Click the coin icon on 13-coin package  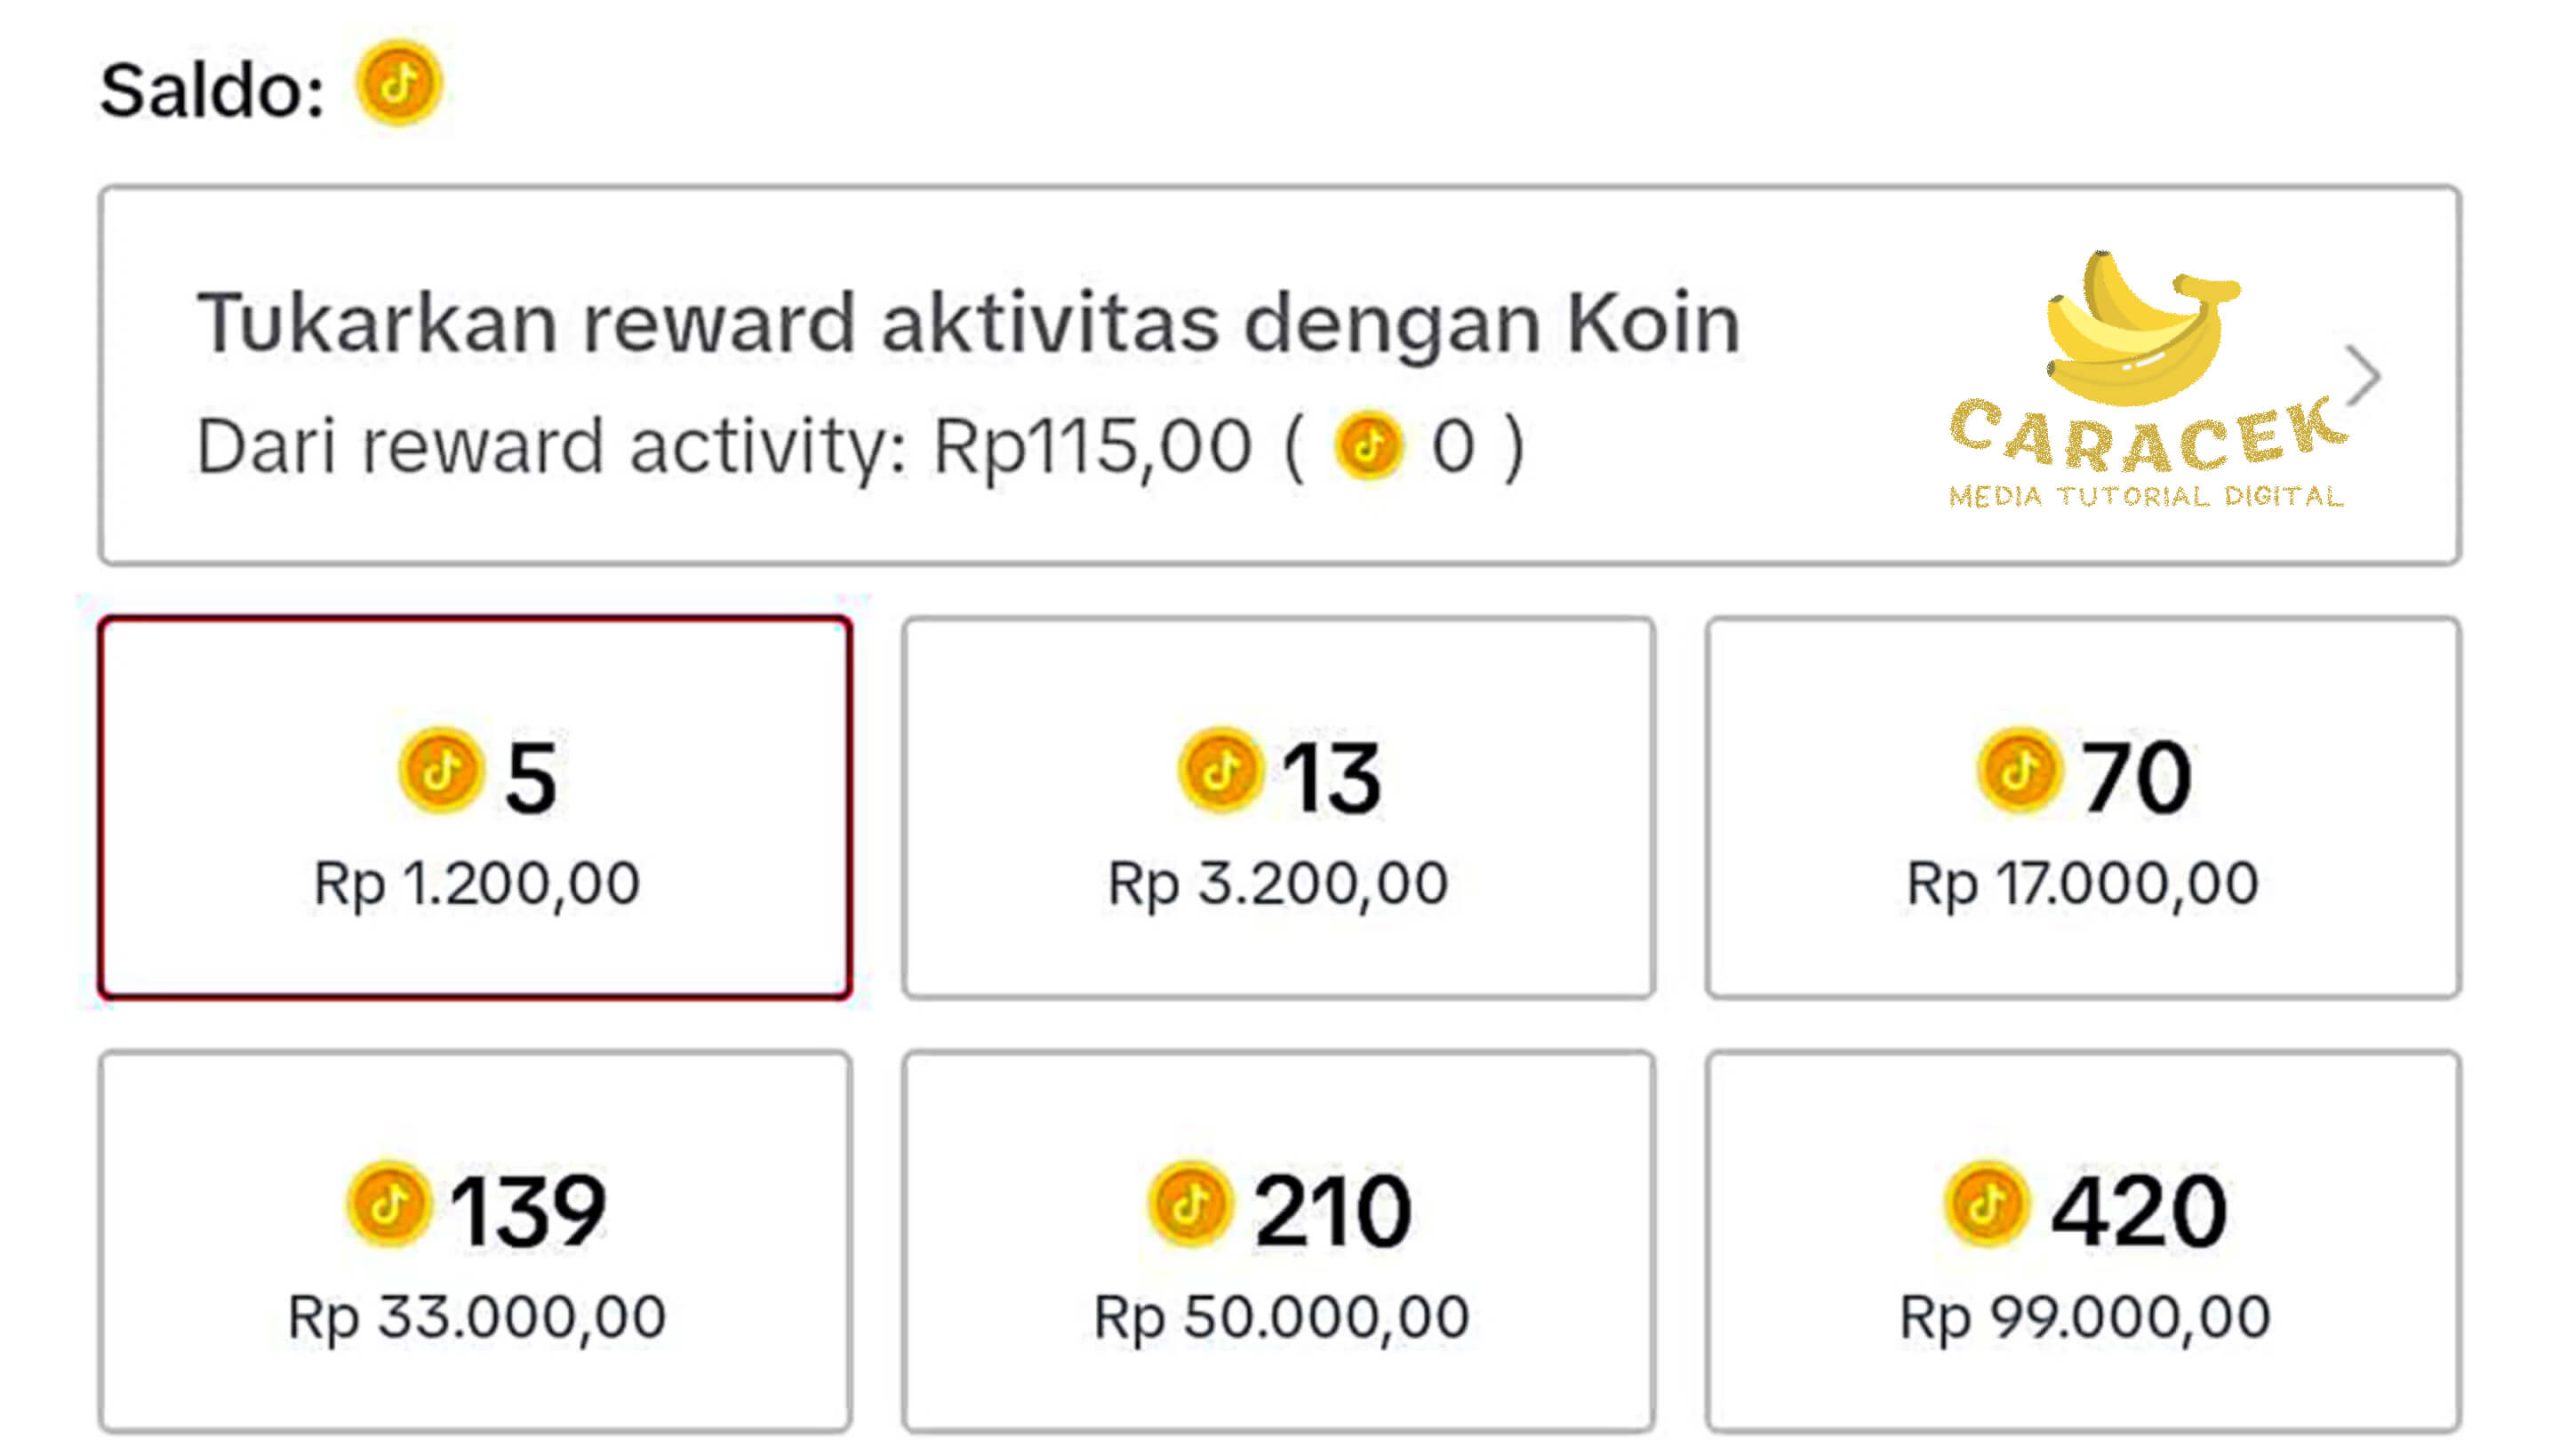(x=1220, y=771)
